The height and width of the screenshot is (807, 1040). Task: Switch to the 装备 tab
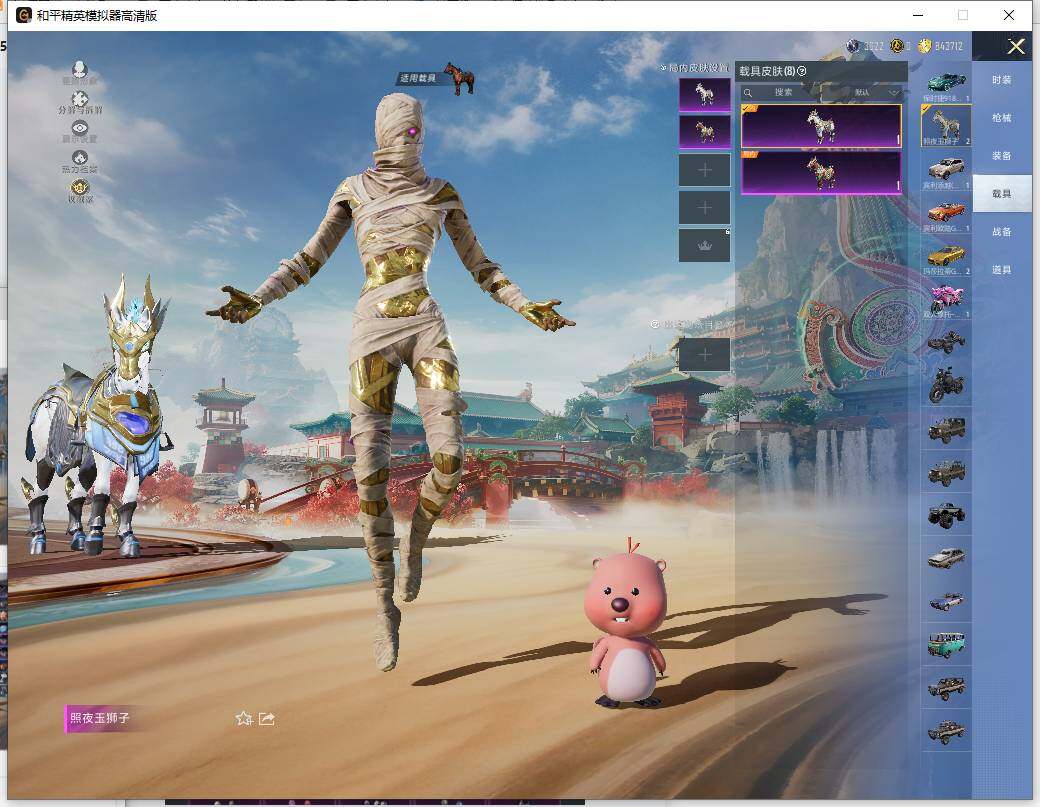1002,156
